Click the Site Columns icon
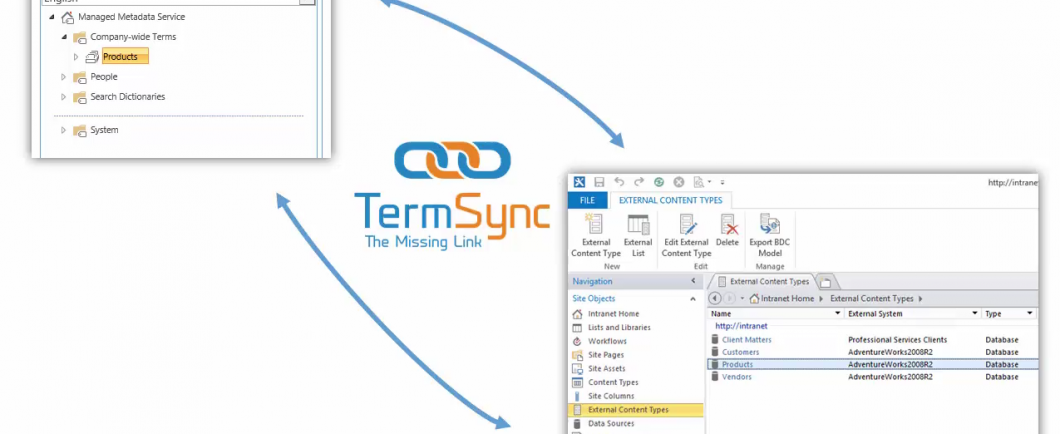The width and height of the screenshot is (1060, 434). pos(577,396)
